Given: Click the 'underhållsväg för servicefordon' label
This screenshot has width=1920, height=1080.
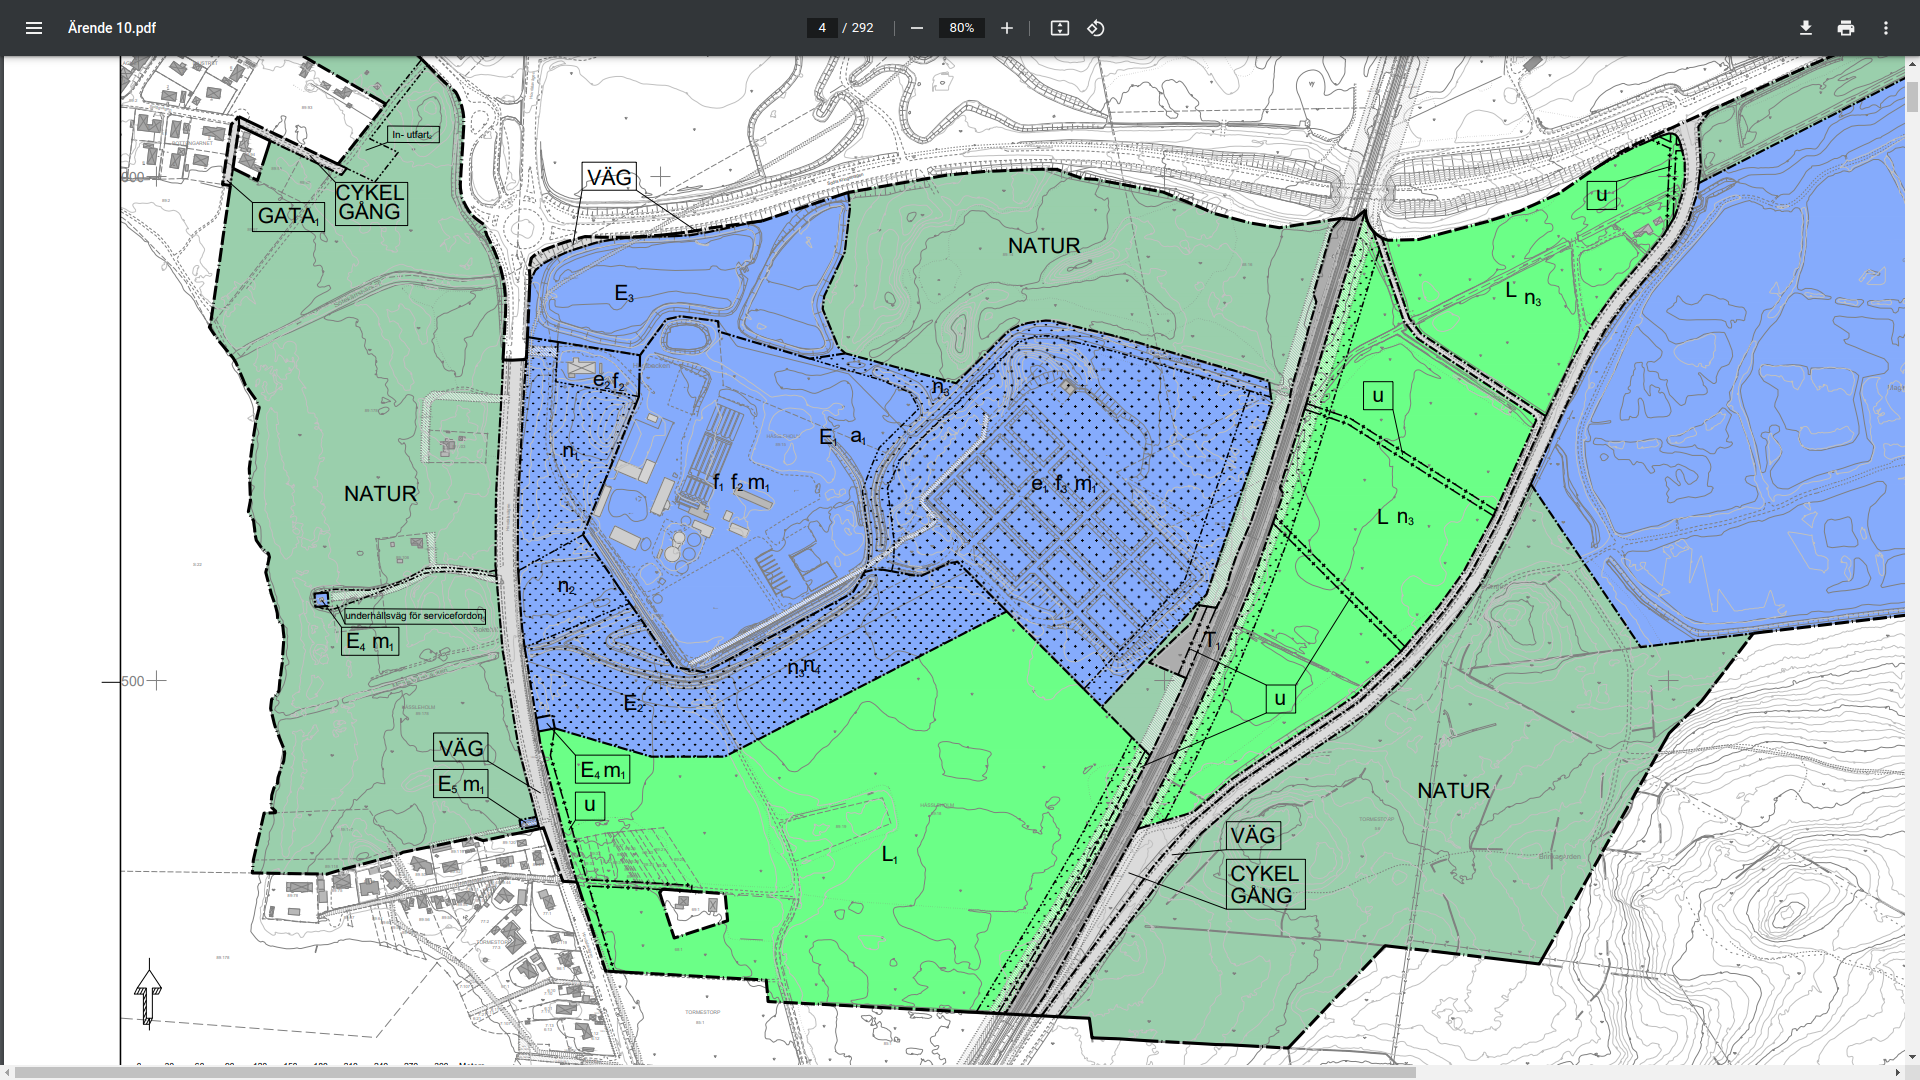Looking at the screenshot, I should 414,616.
